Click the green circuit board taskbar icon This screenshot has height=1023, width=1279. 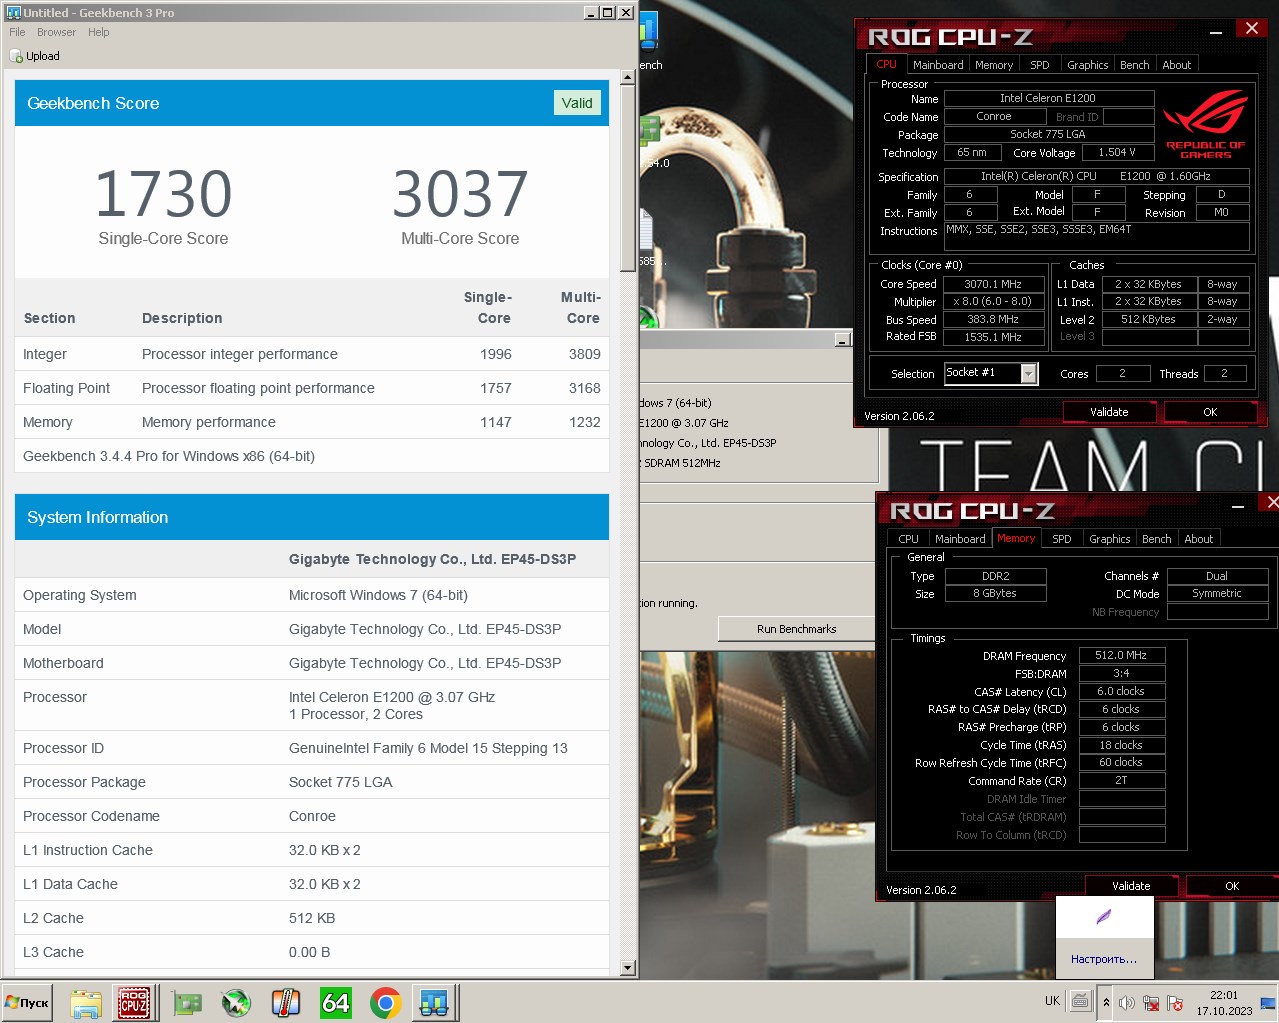pos(187,1002)
